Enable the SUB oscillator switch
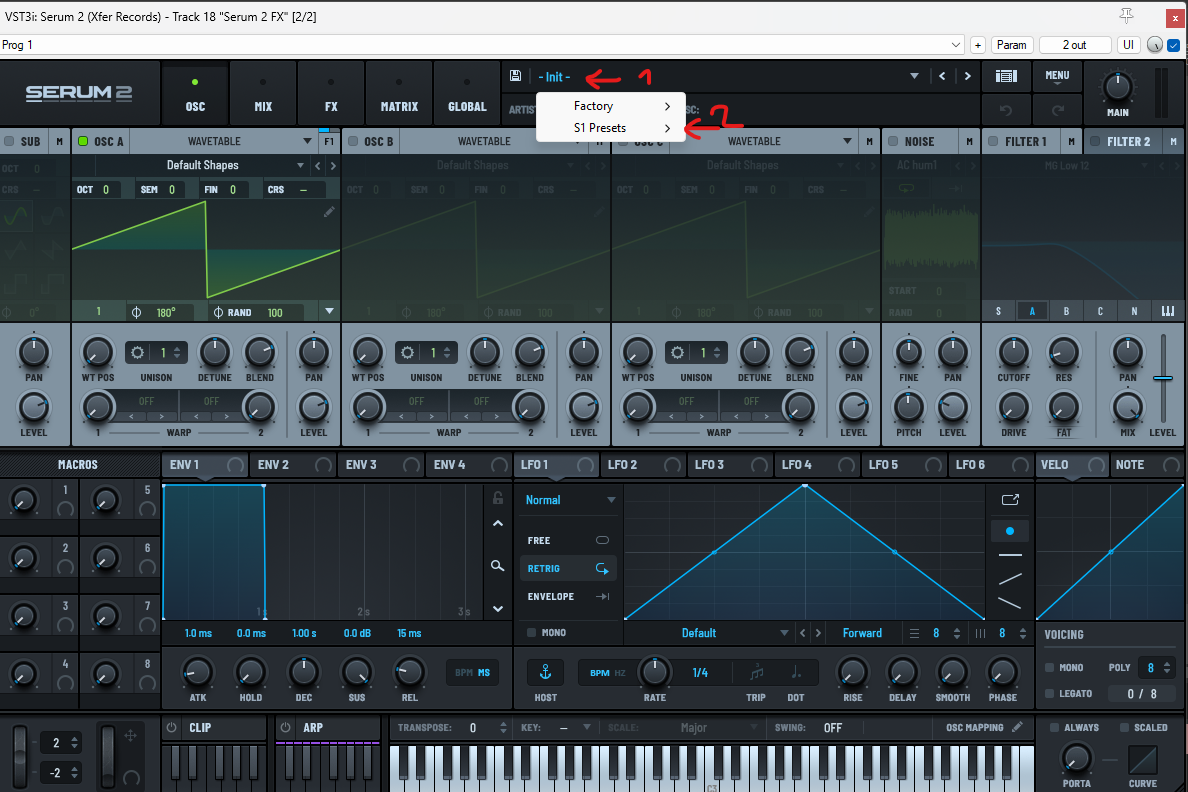The height and width of the screenshot is (792, 1188). pos(9,141)
